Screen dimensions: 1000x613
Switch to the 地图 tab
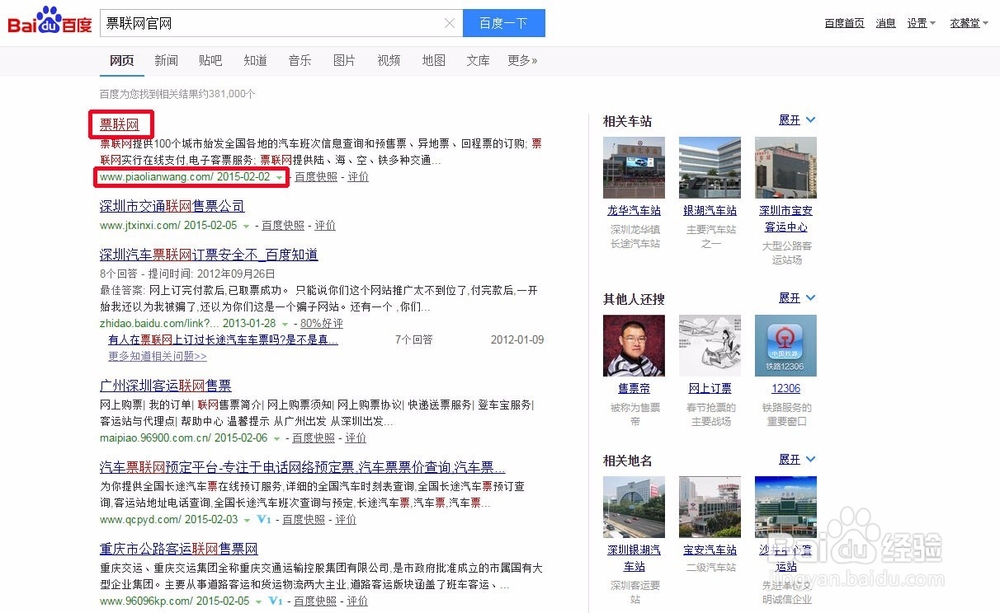tap(434, 61)
